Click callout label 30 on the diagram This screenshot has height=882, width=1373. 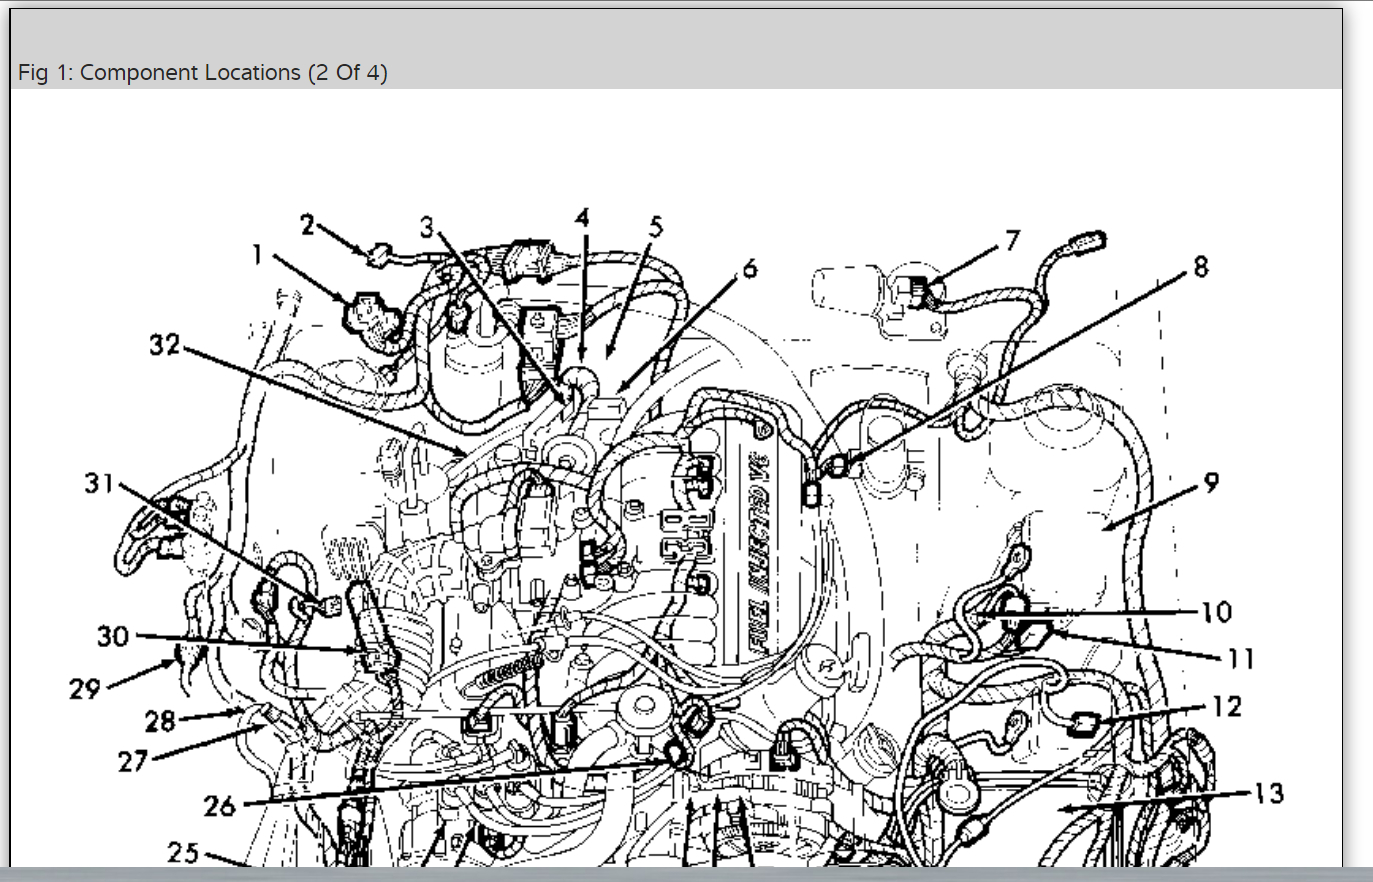(x=113, y=636)
